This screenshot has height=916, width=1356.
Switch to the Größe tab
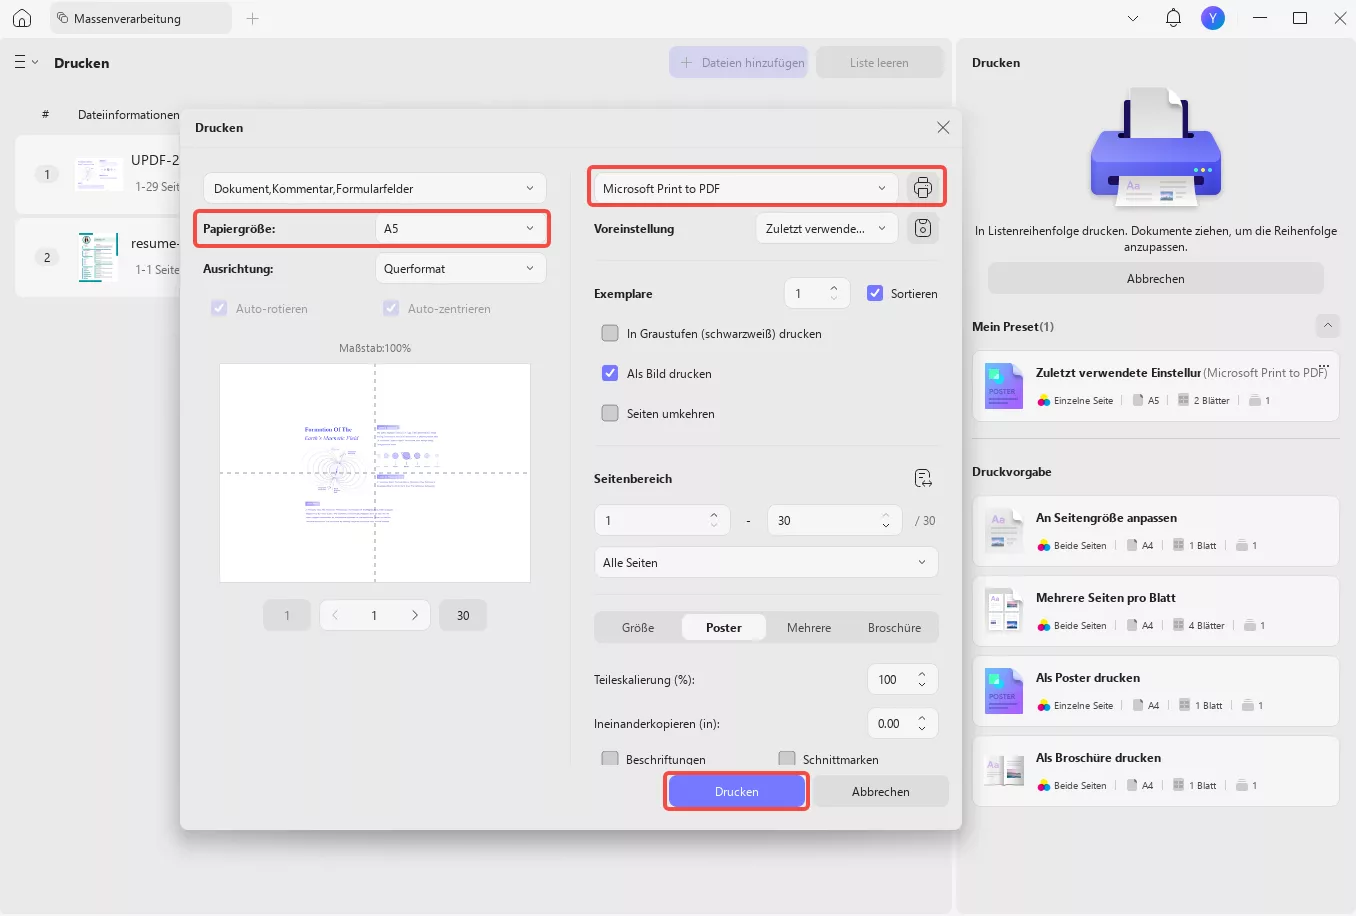(x=638, y=627)
